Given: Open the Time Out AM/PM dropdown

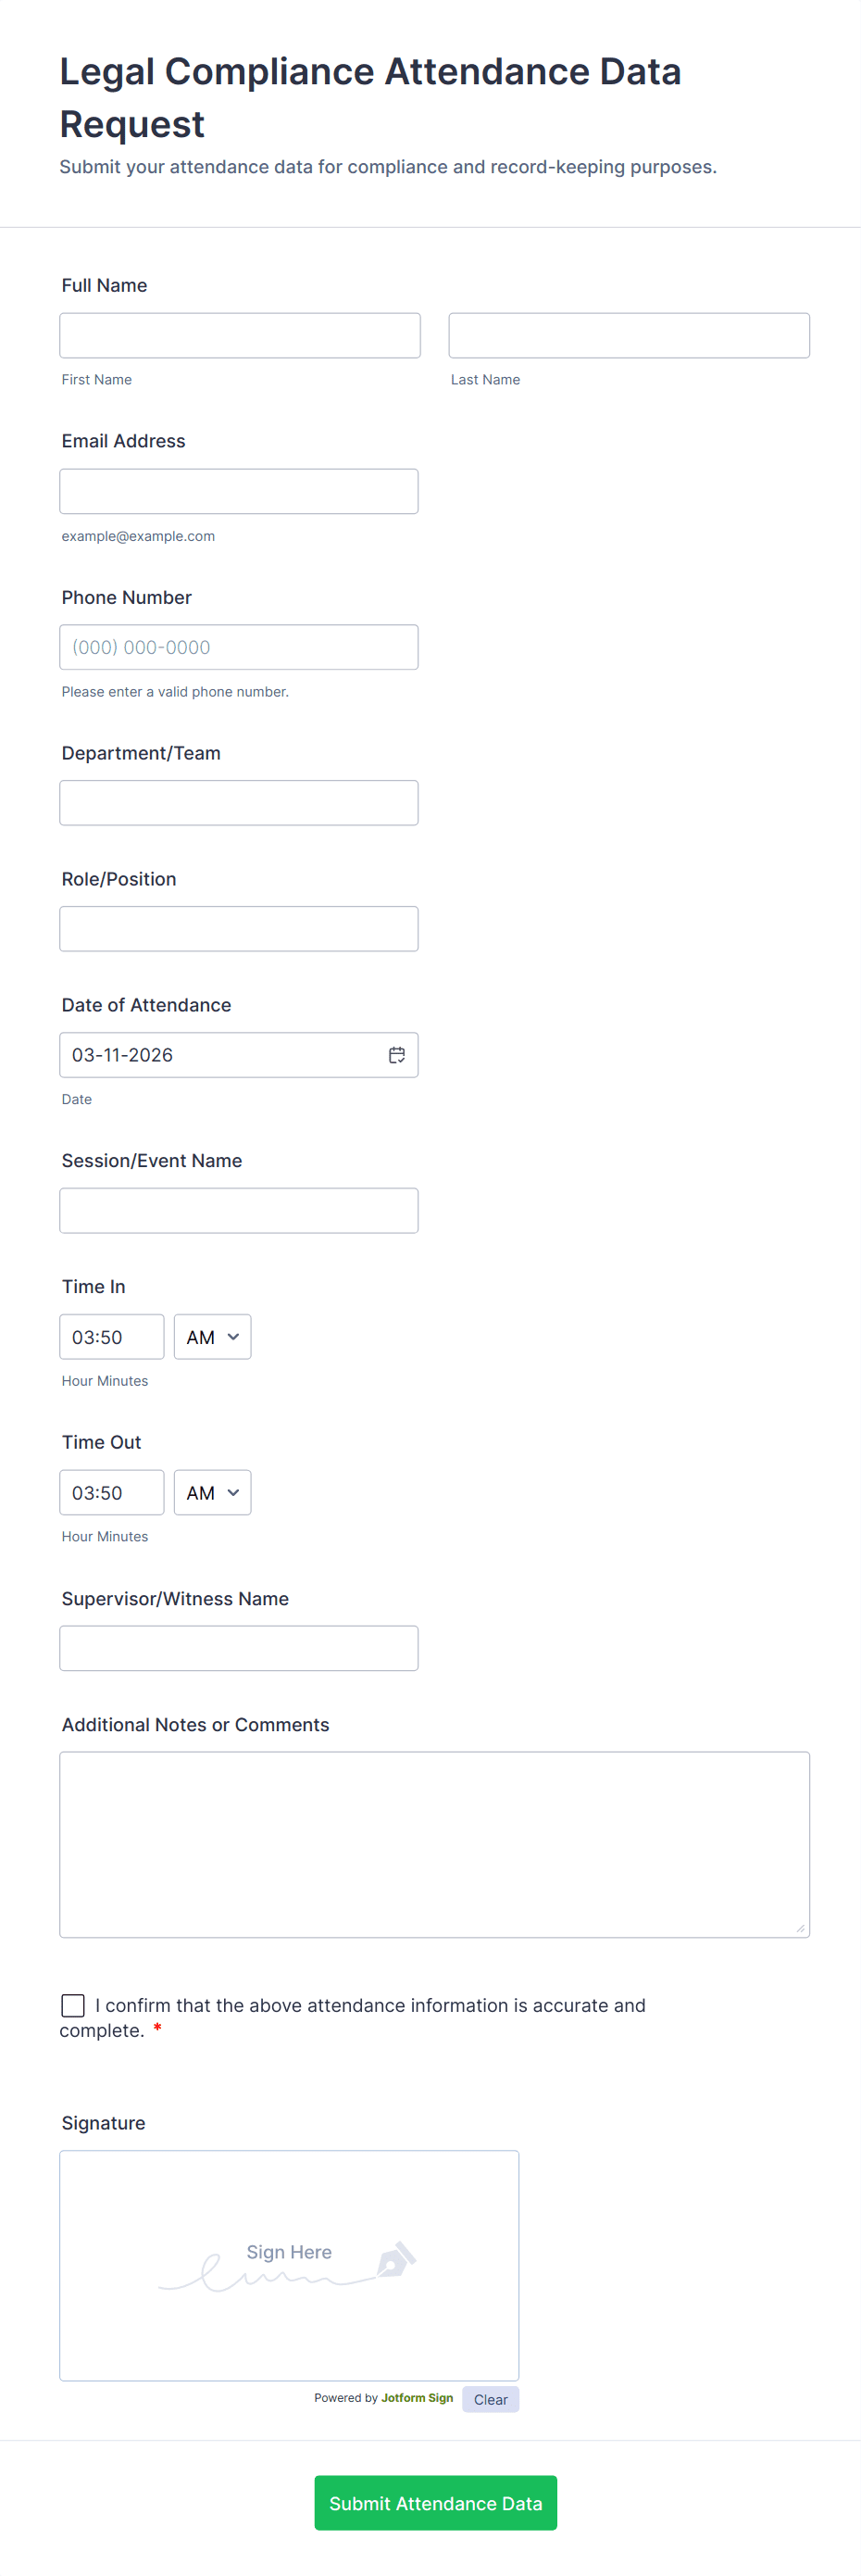Looking at the screenshot, I should (212, 1493).
